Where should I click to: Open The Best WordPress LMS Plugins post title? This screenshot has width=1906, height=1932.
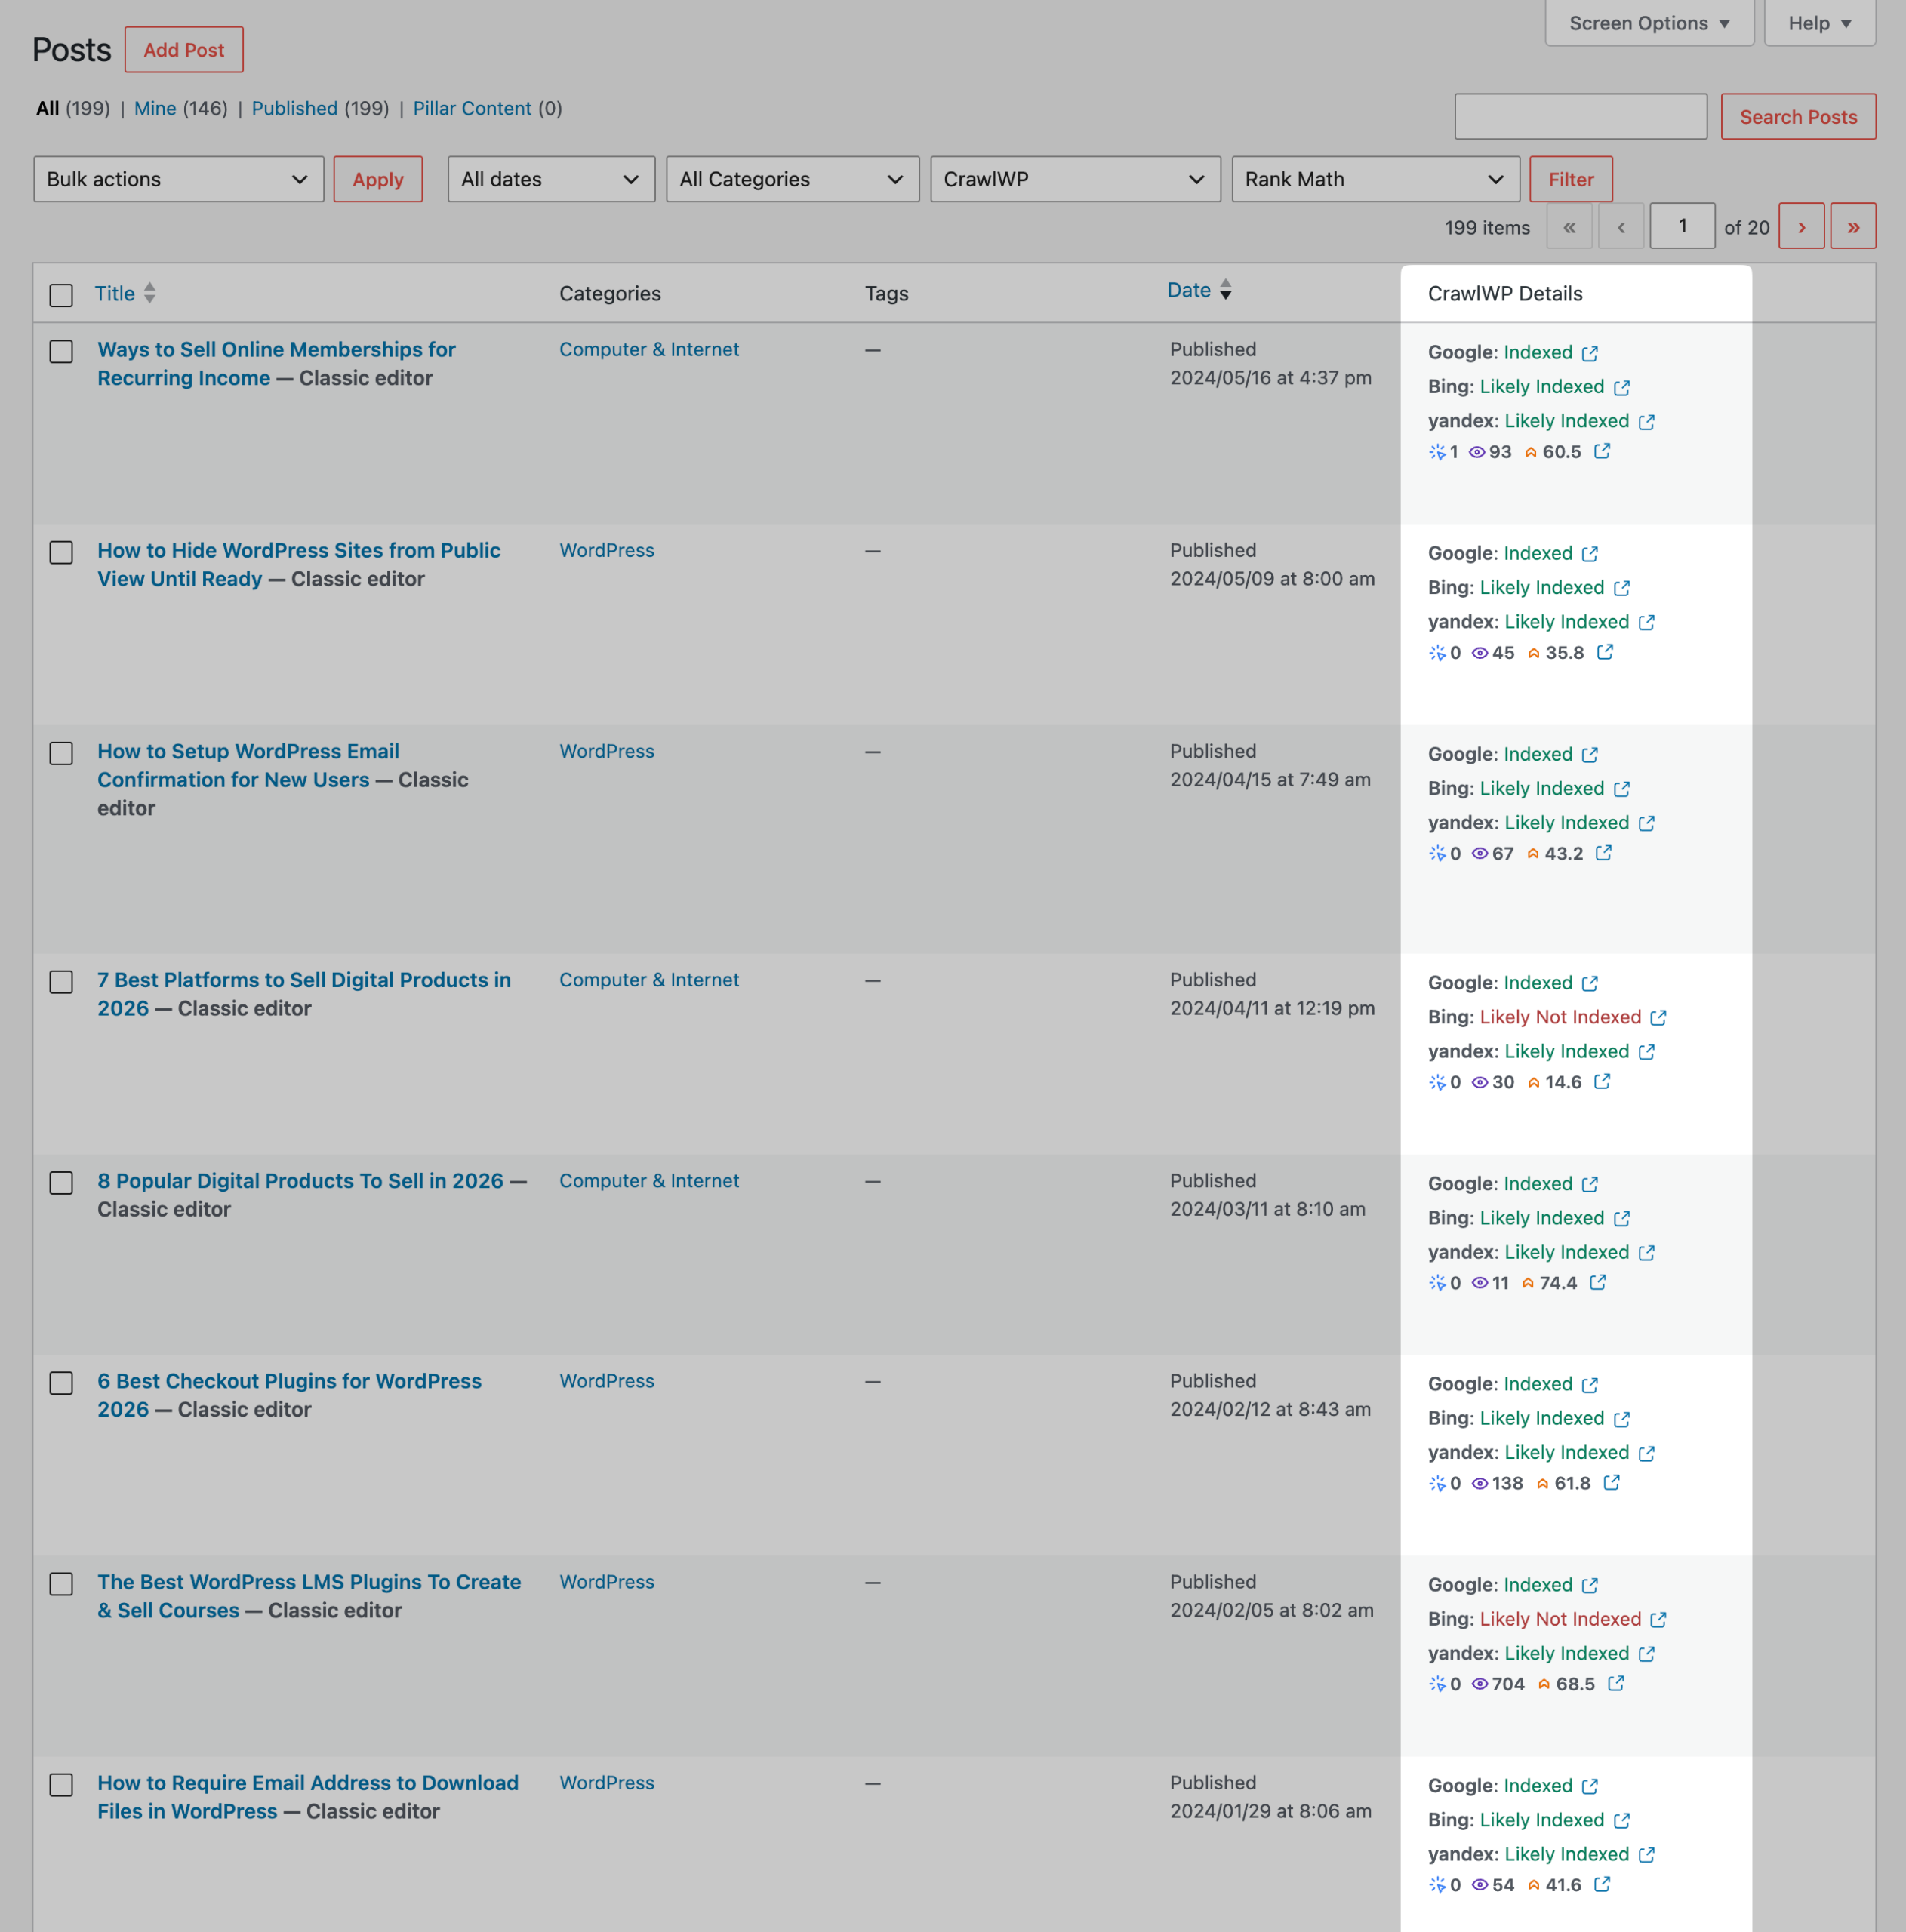click(309, 1596)
